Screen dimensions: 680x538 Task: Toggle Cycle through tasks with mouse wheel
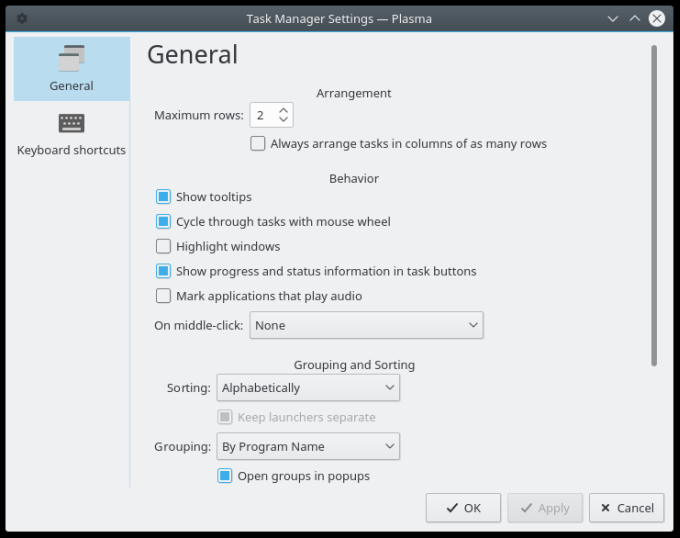[x=164, y=222]
